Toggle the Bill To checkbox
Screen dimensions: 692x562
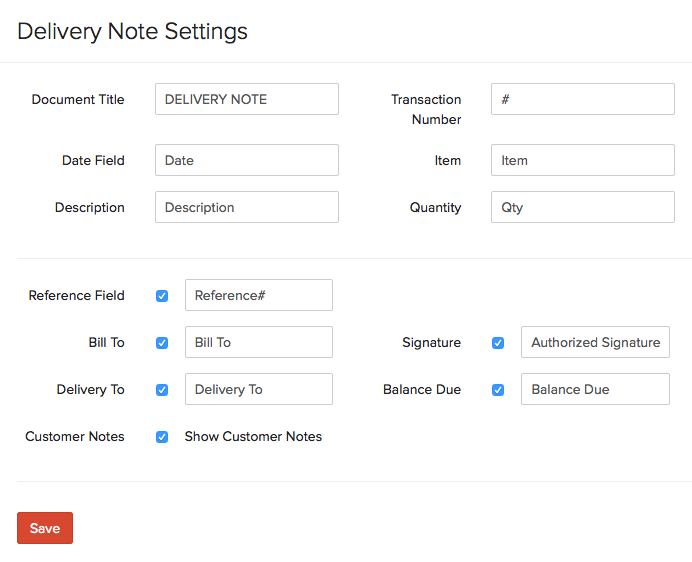[x=162, y=343]
